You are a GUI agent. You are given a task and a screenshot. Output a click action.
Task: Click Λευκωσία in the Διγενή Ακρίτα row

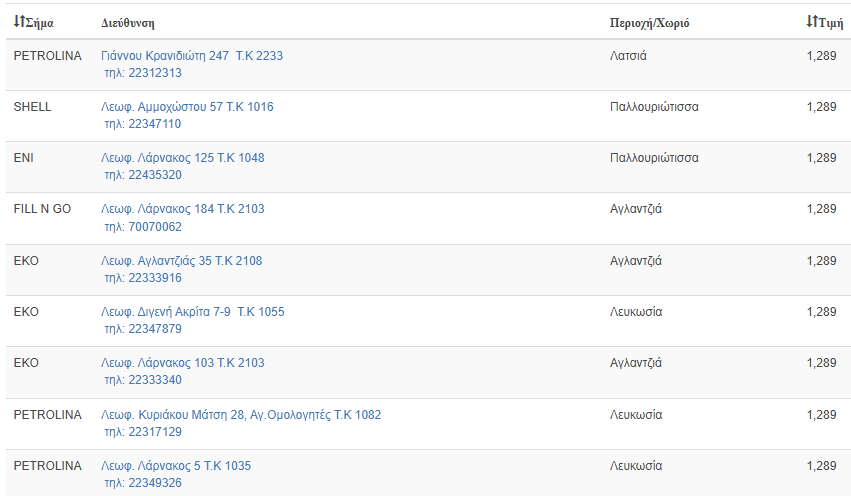tap(636, 312)
